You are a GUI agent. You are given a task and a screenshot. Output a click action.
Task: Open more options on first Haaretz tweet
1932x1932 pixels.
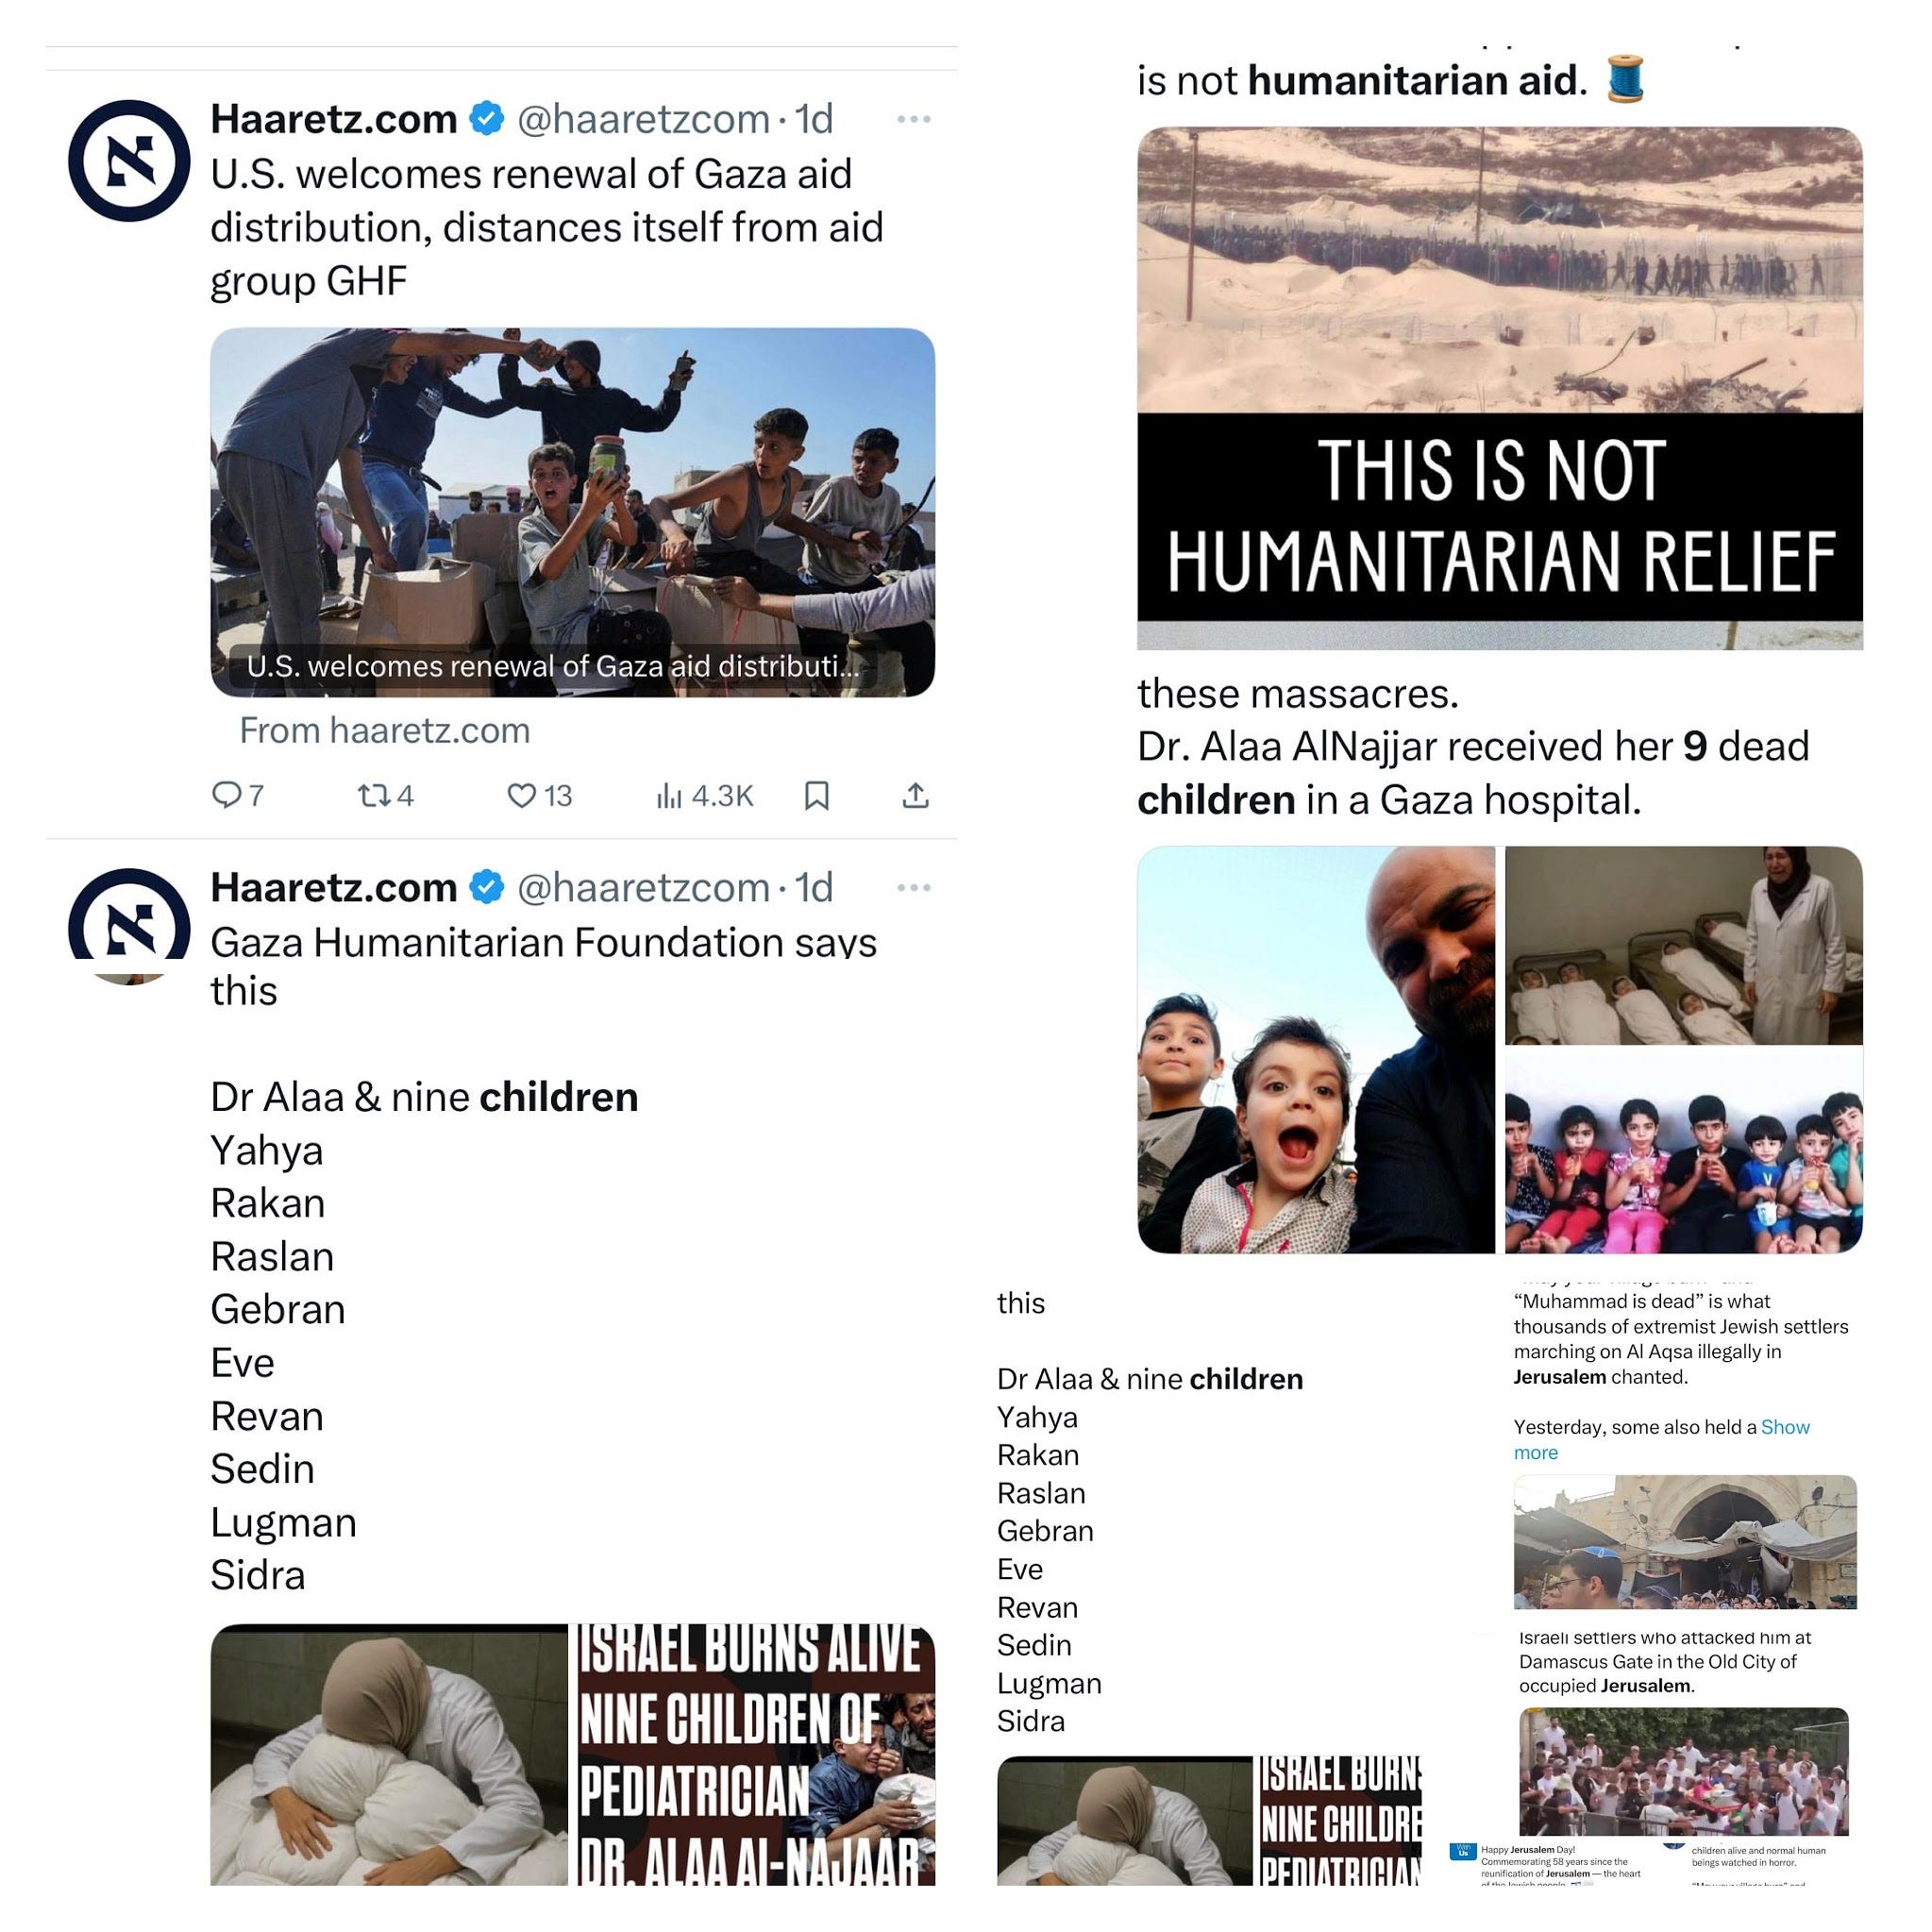click(914, 119)
